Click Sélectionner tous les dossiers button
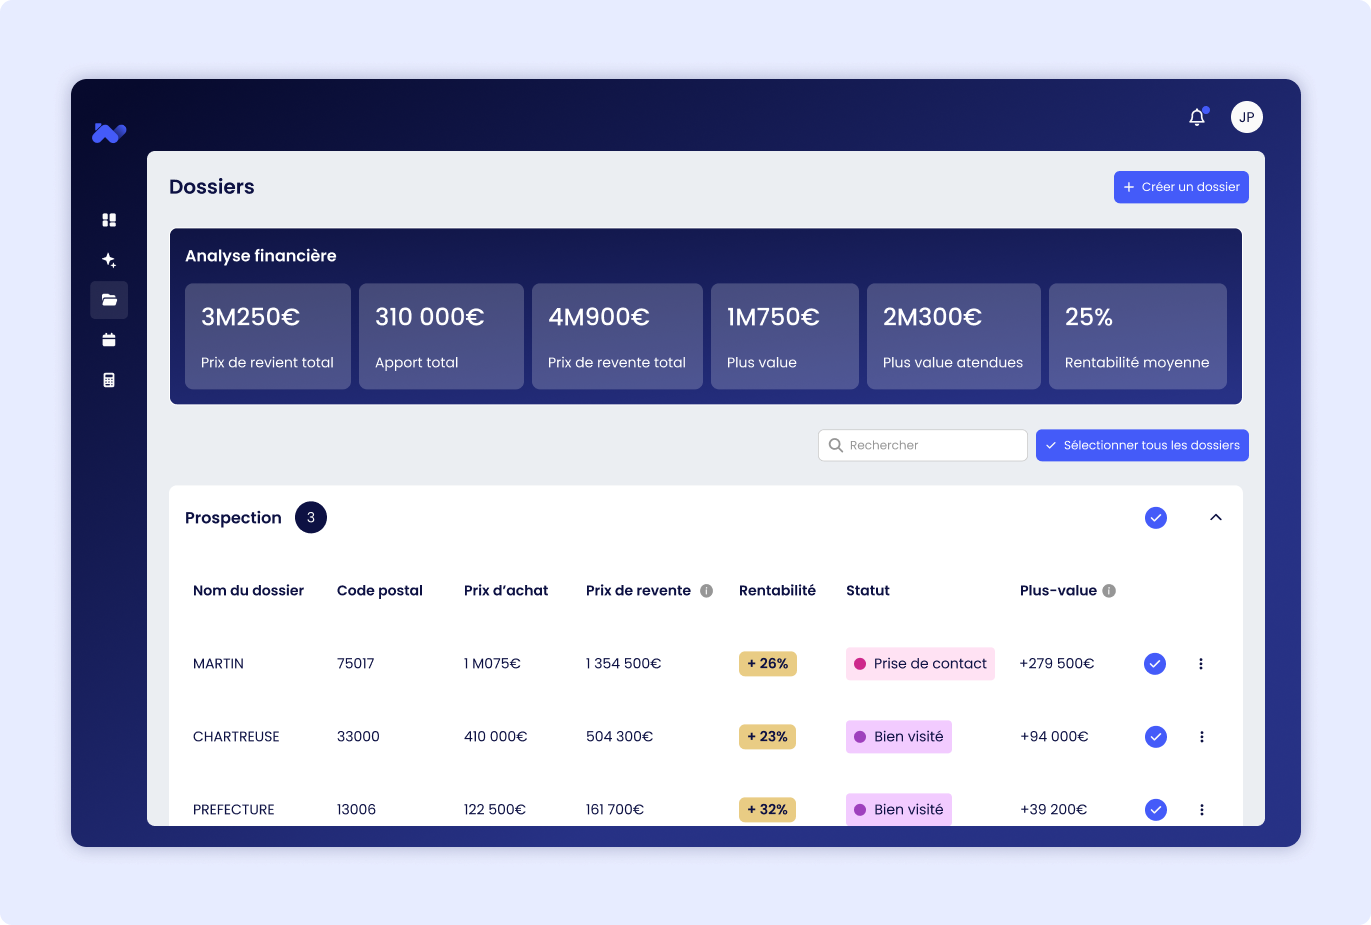 [1142, 445]
